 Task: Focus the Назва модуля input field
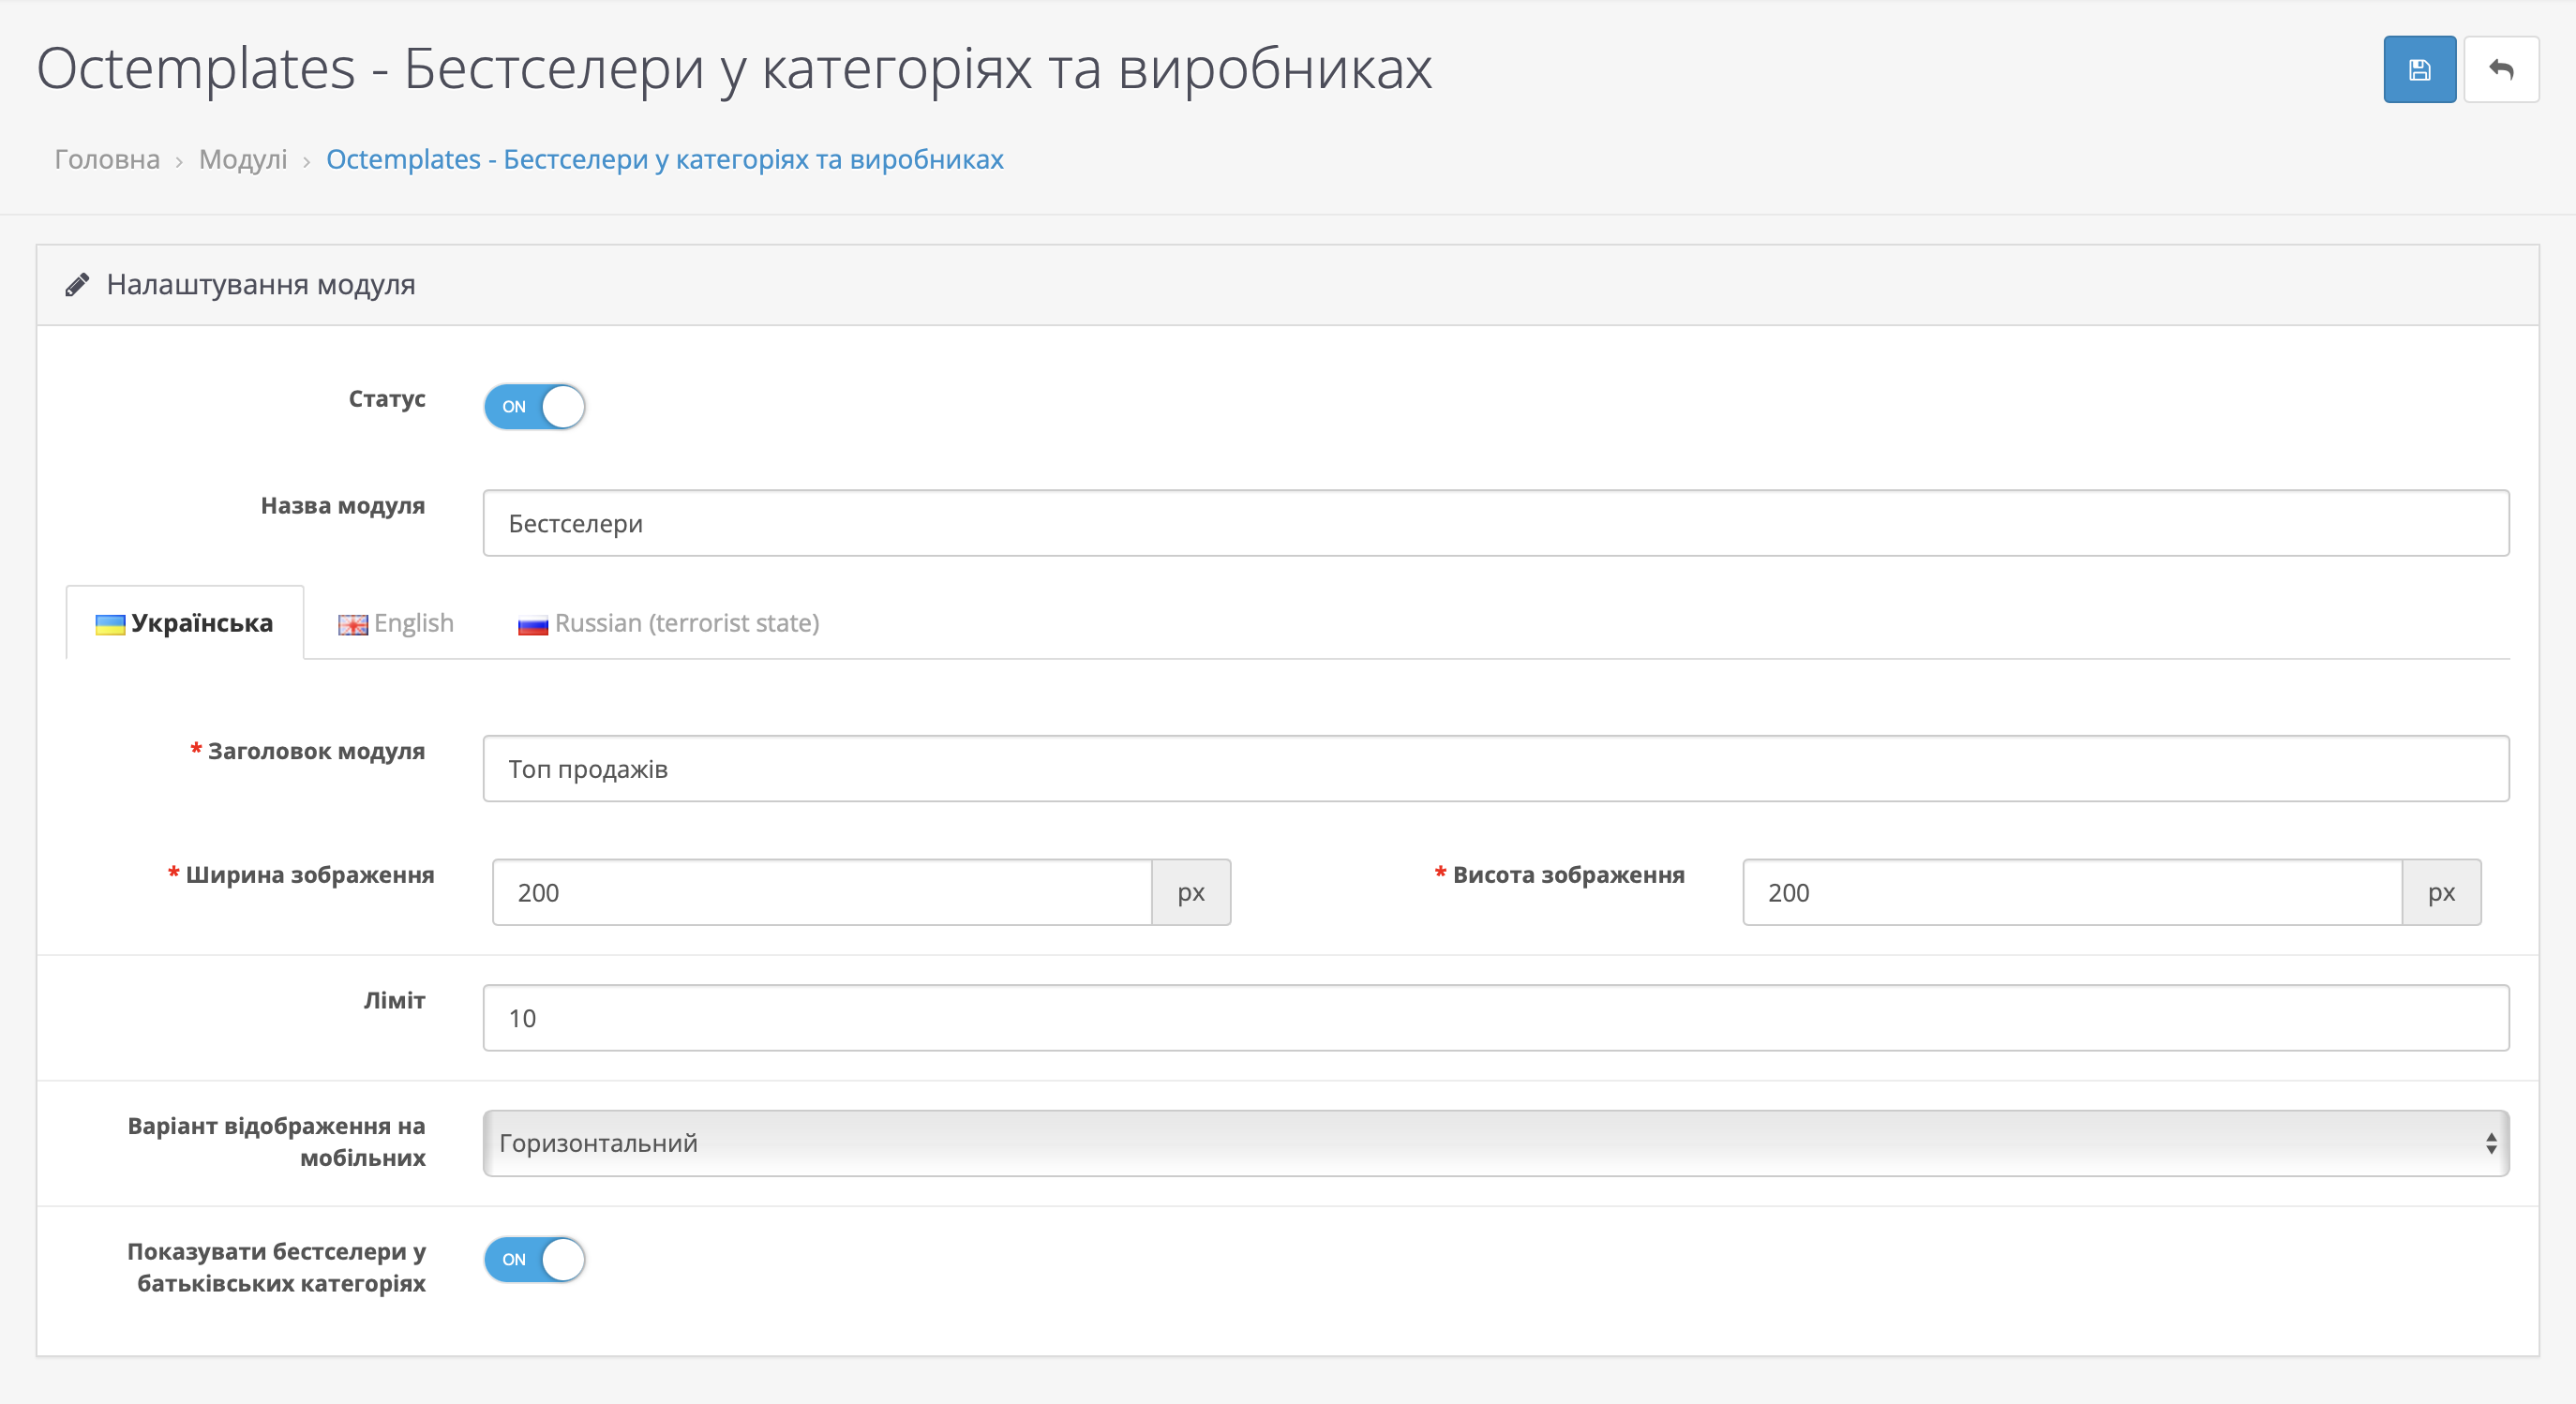(1494, 523)
